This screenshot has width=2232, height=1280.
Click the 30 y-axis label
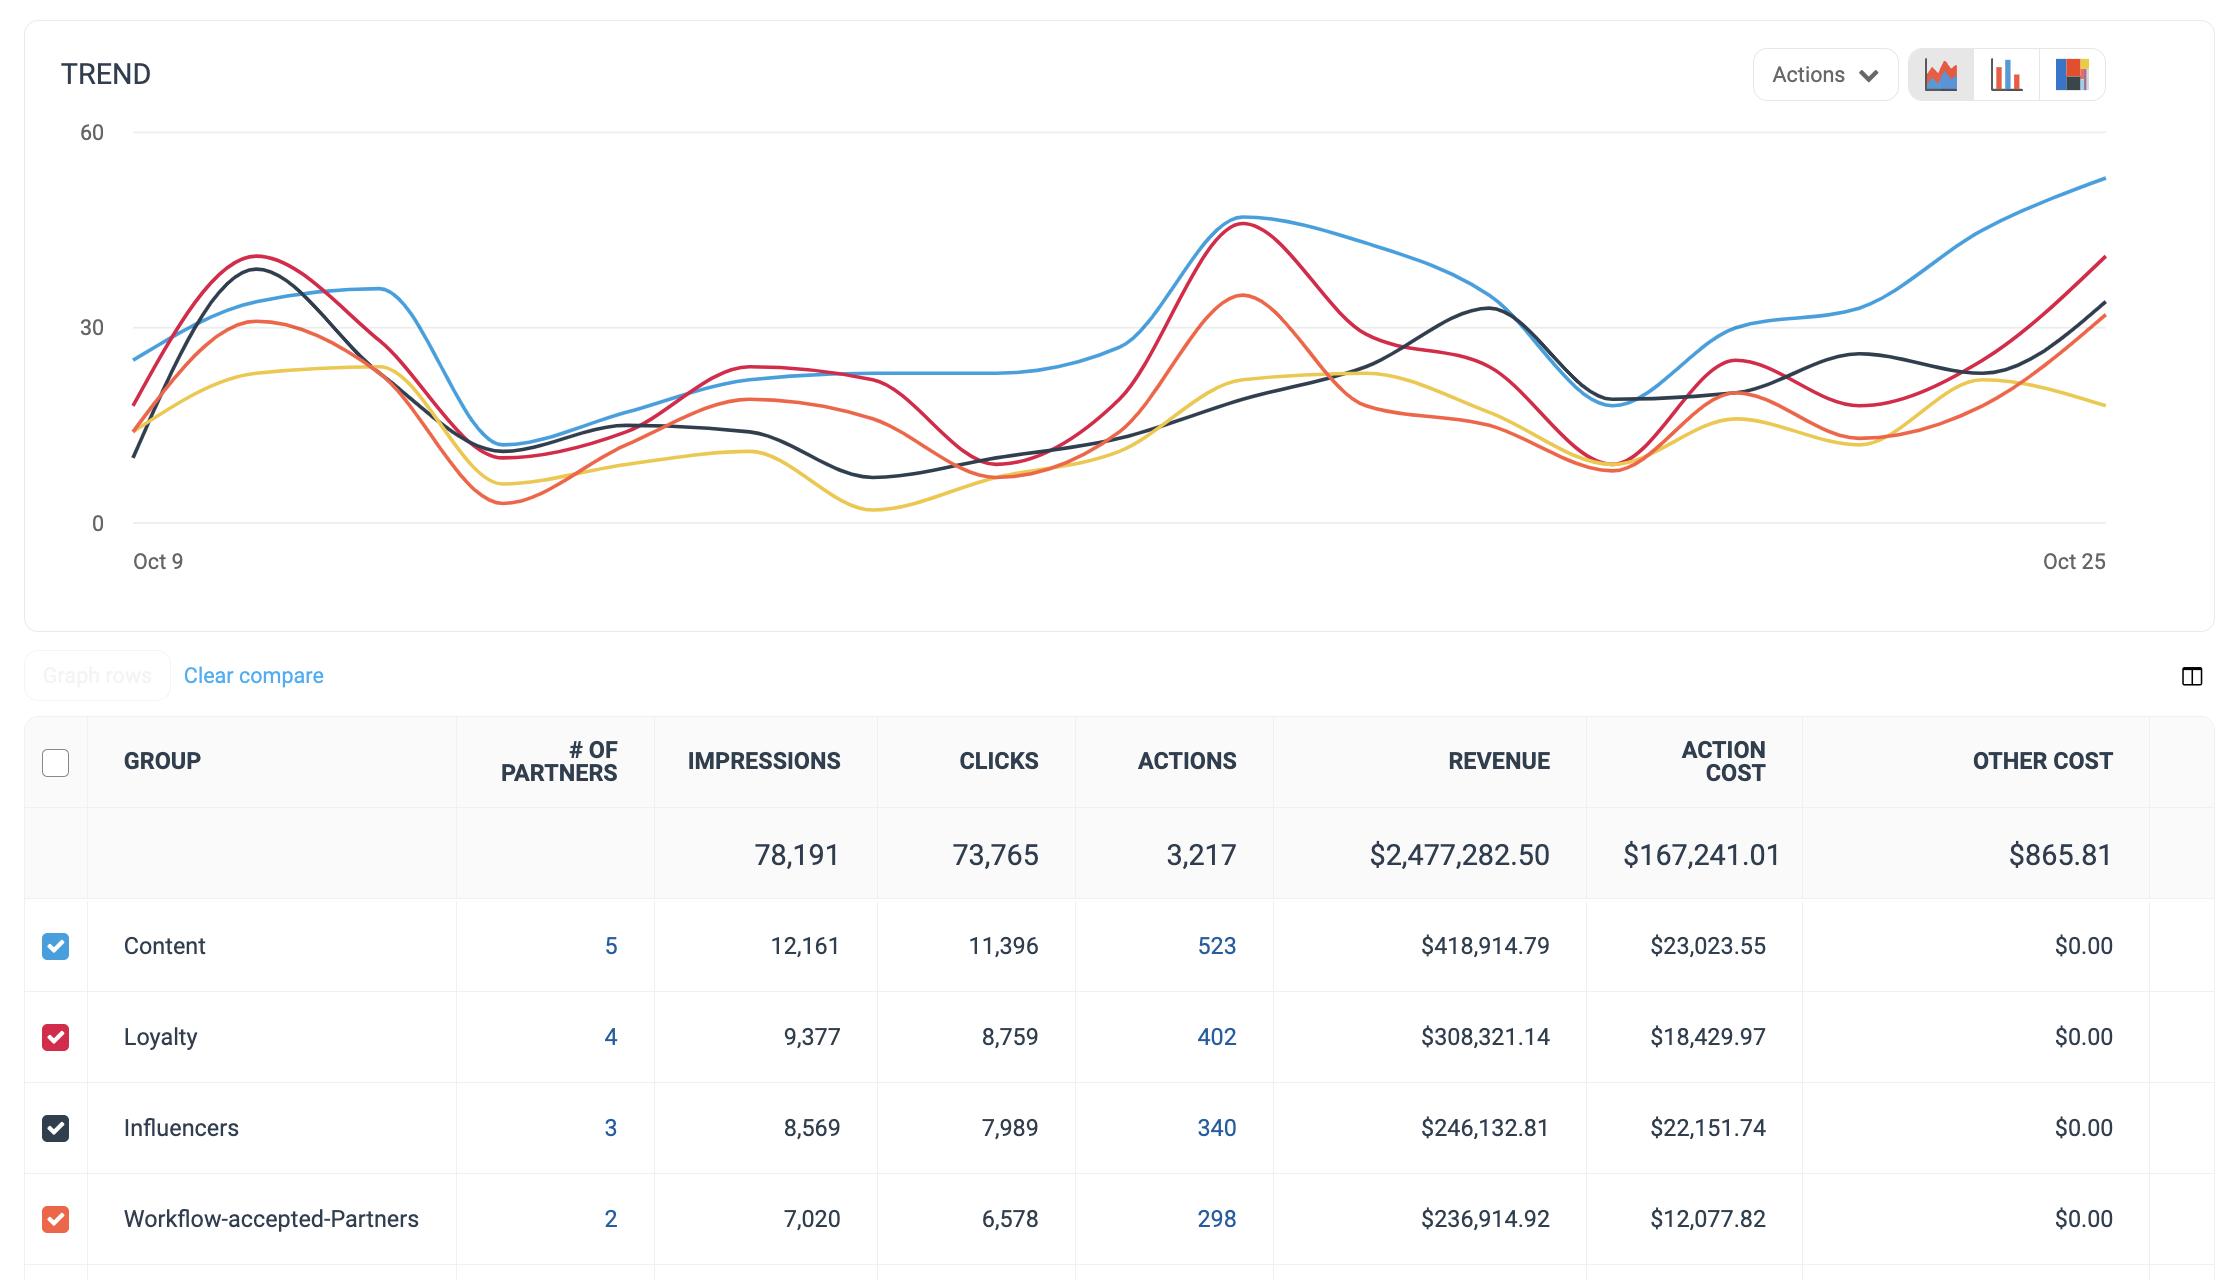coord(92,328)
